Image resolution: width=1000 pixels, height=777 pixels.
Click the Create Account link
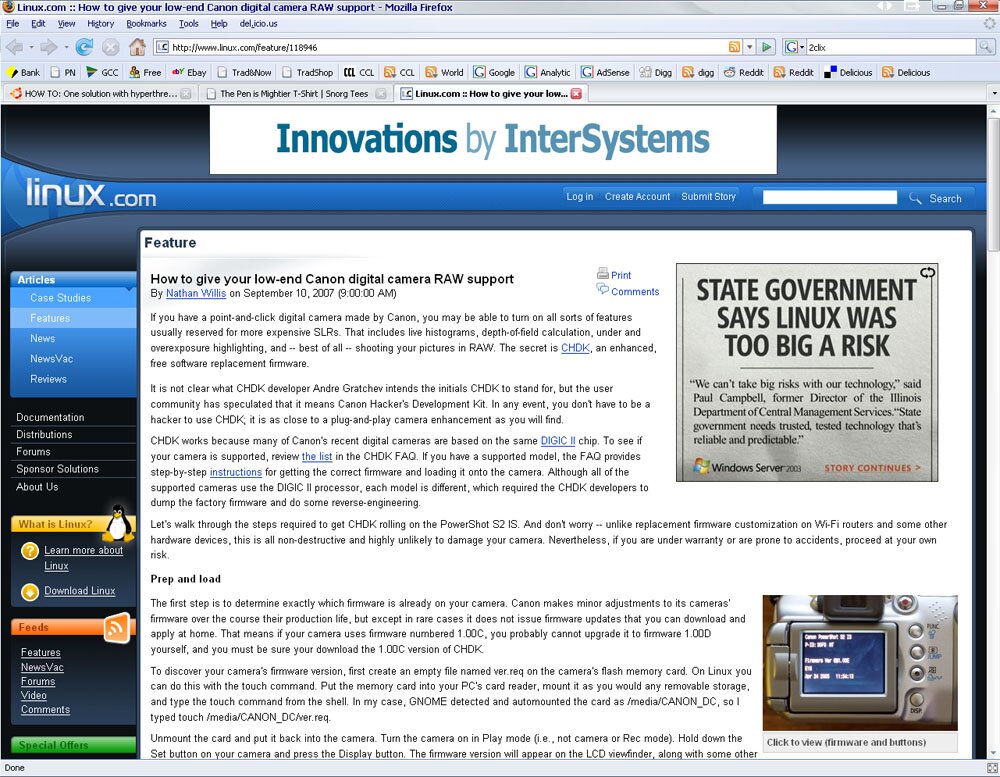(637, 196)
